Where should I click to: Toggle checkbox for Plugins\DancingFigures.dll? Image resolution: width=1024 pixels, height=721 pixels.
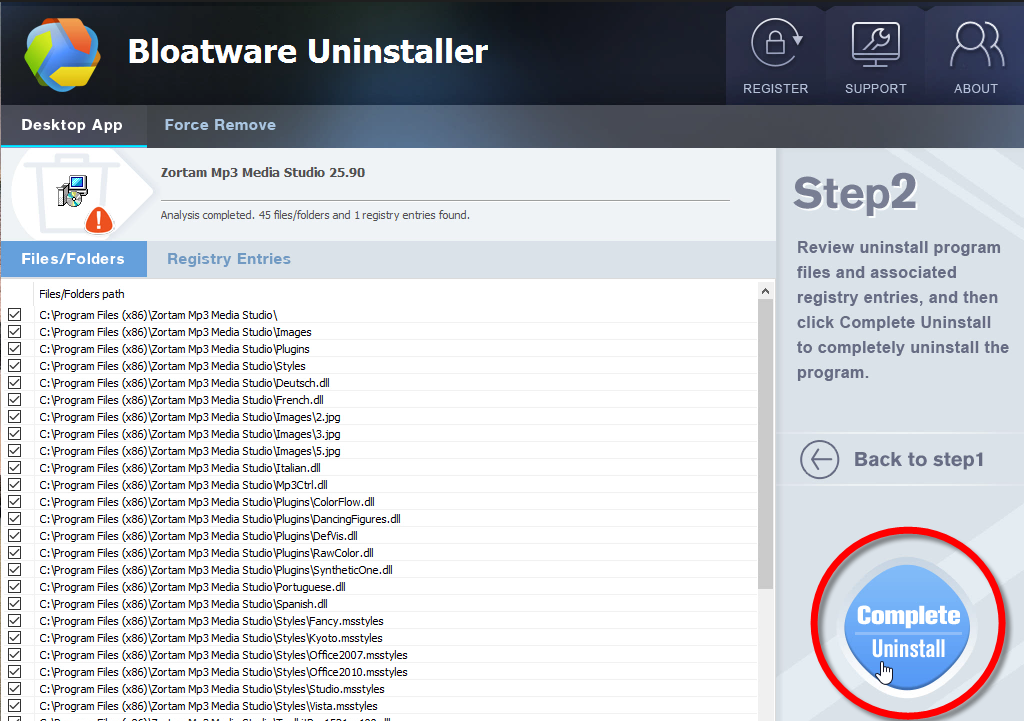point(14,519)
